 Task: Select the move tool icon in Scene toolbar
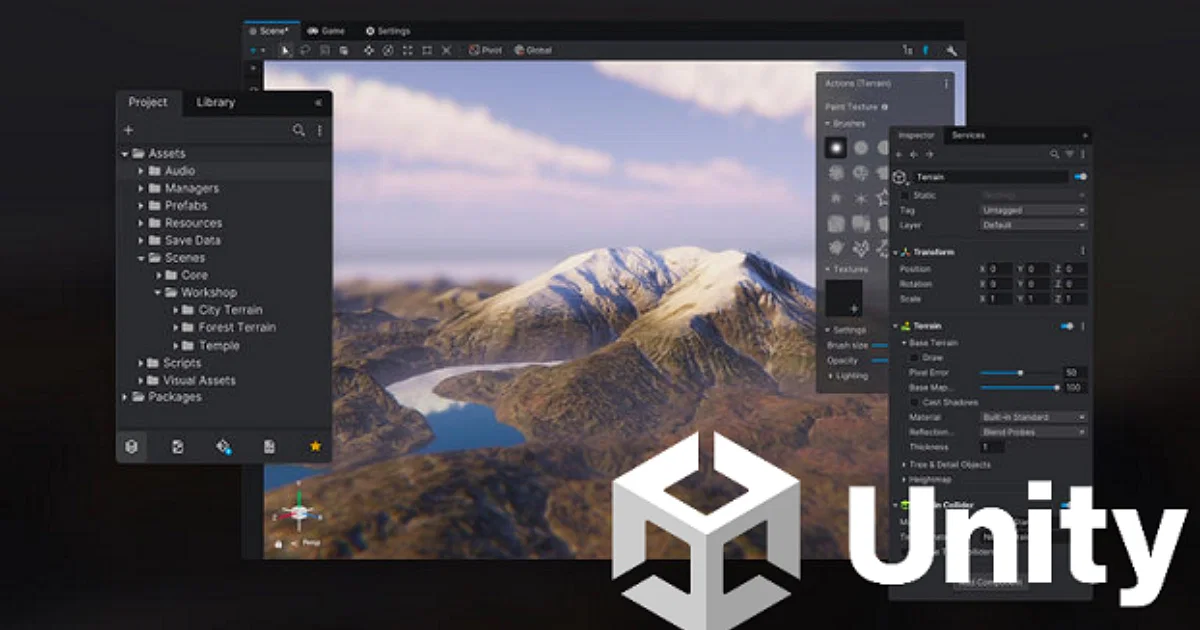369,50
